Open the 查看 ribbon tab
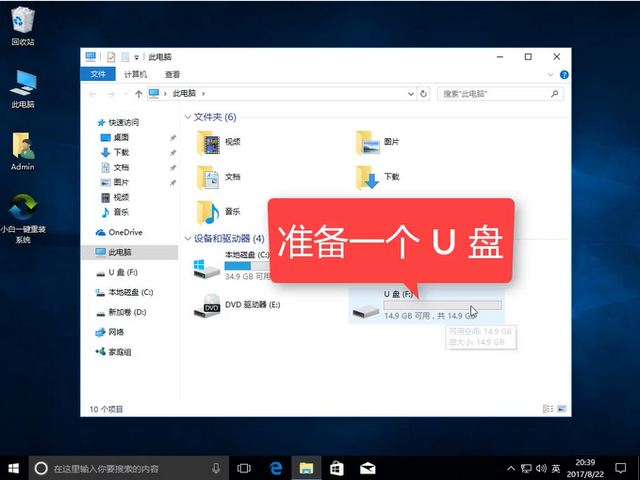Viewport: 640px width, 480px height. [172, 74]
